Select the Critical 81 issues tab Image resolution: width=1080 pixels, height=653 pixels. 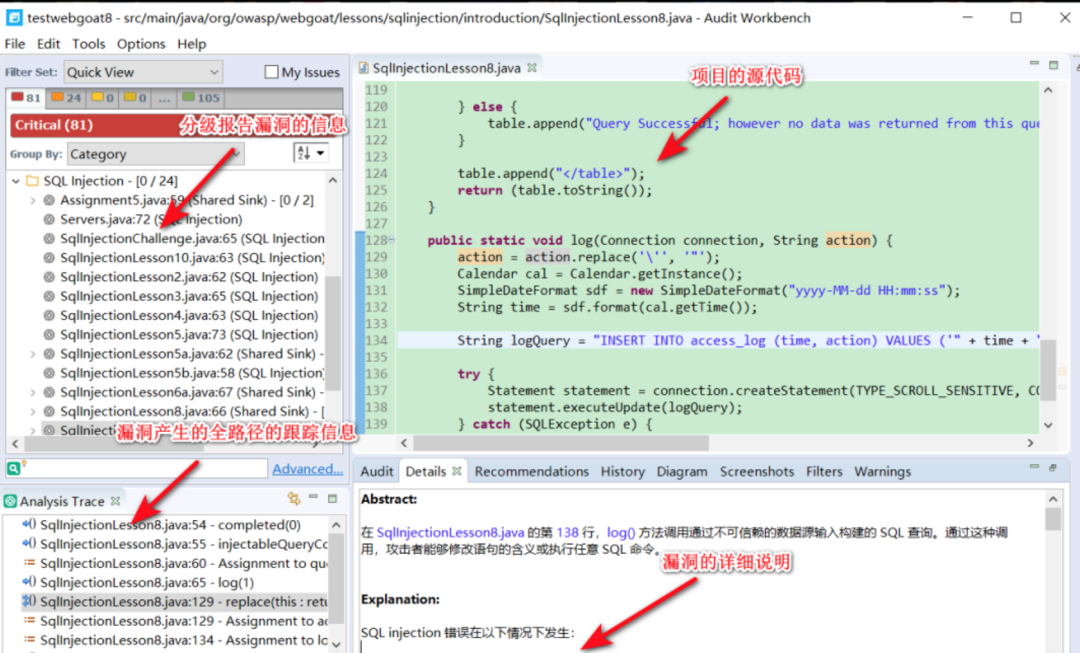point(26,98)
